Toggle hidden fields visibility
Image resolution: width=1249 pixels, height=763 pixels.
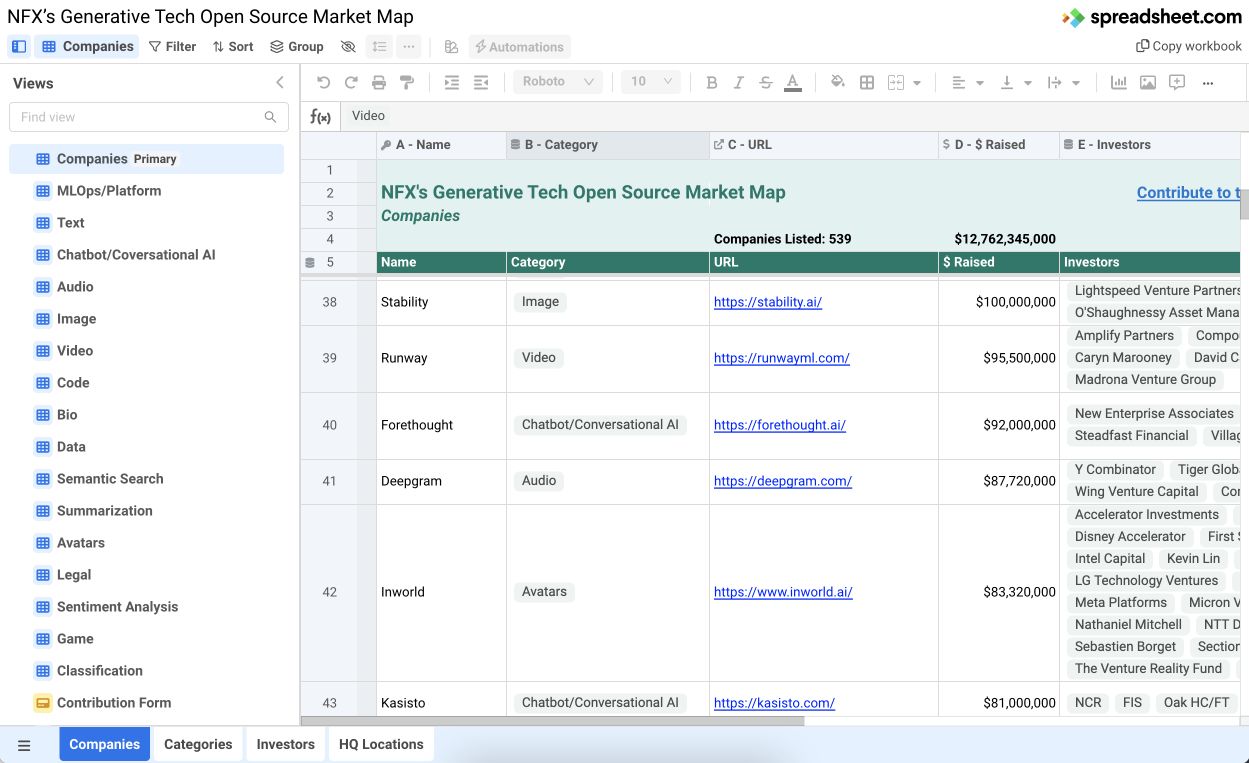pos(348,46)
